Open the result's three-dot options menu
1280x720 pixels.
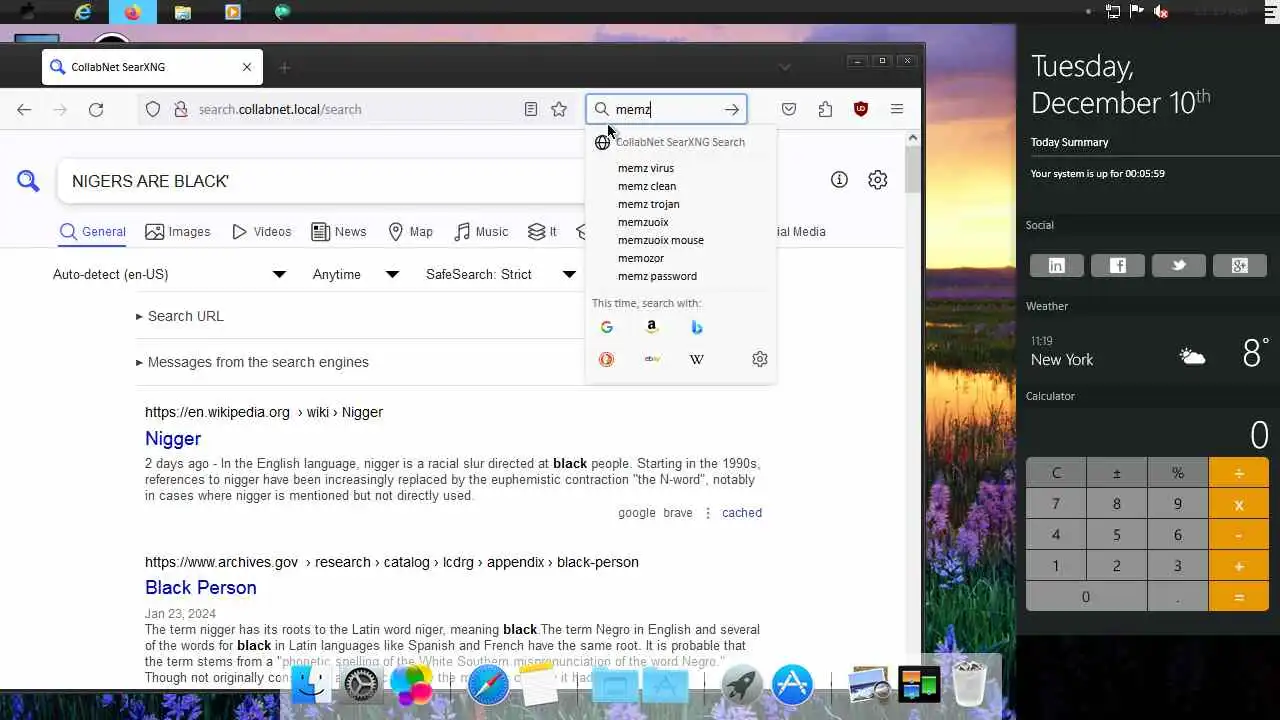pyautogui.click(x=708, y=513)
